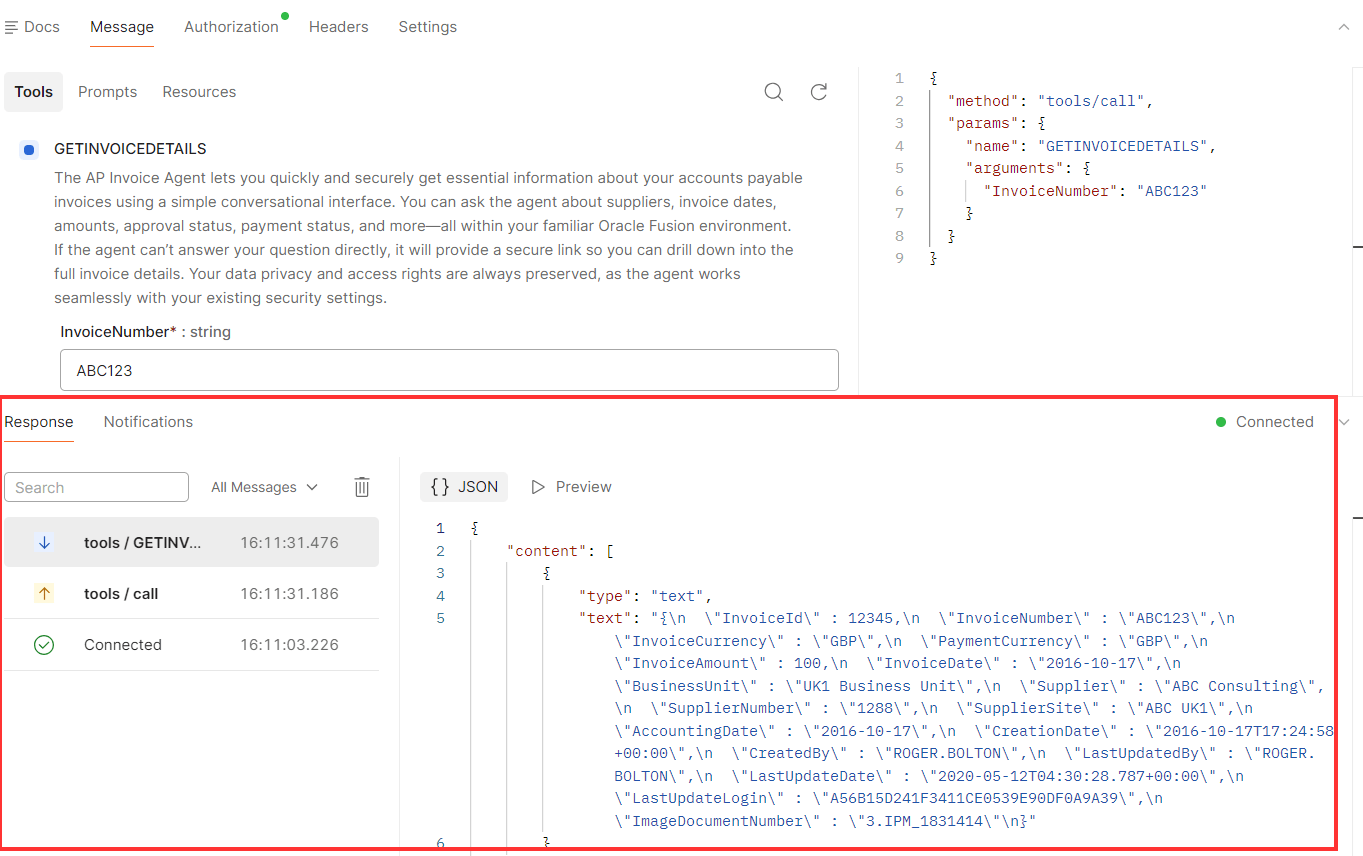Image resolution: width=1363 pixels, height=856 pixels.
Task: Select the GETINVOICEDETAILS tool radio button
Action: point(29,150)
